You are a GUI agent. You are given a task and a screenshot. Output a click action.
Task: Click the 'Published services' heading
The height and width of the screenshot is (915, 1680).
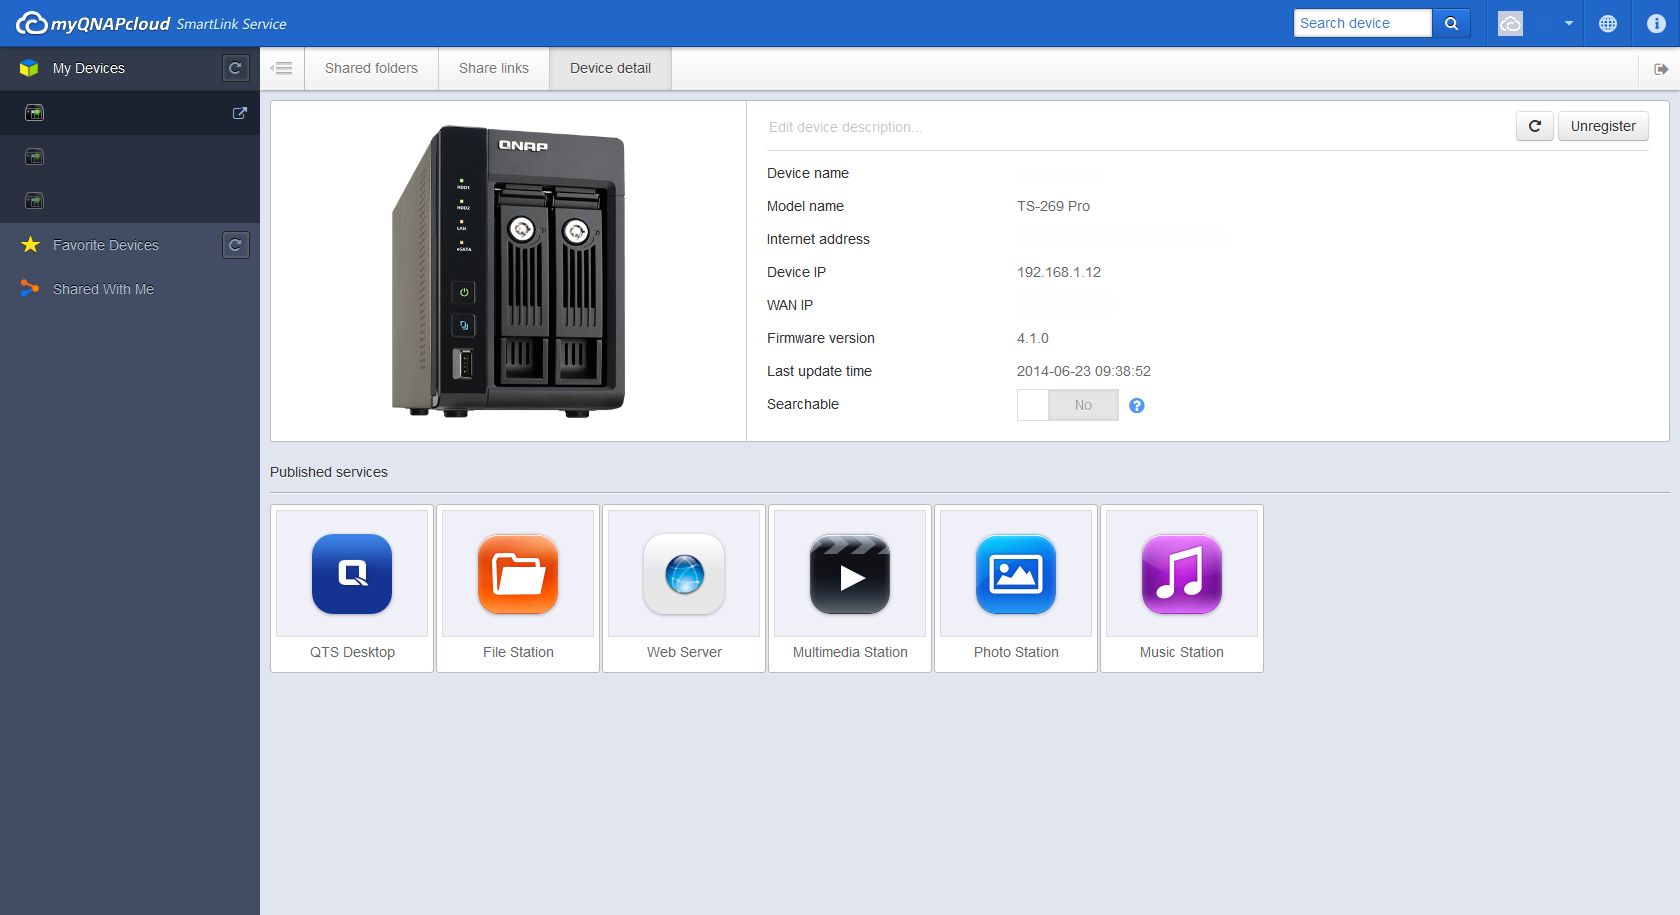(x=329, y=472)
